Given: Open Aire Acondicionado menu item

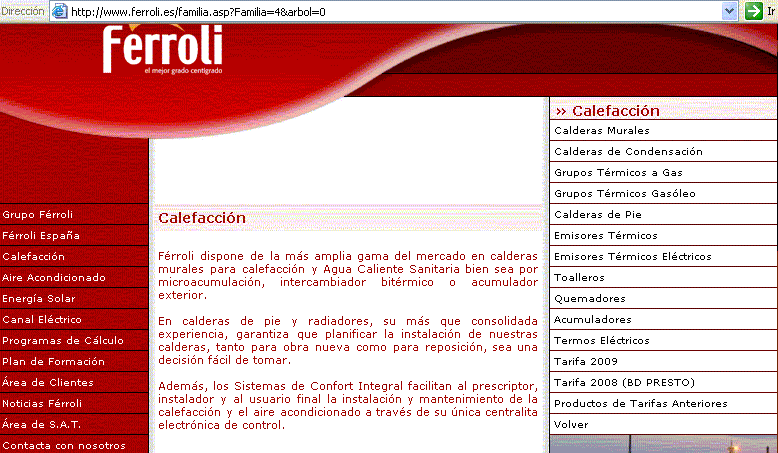Looking at the screenshot, I should [54, 277].
